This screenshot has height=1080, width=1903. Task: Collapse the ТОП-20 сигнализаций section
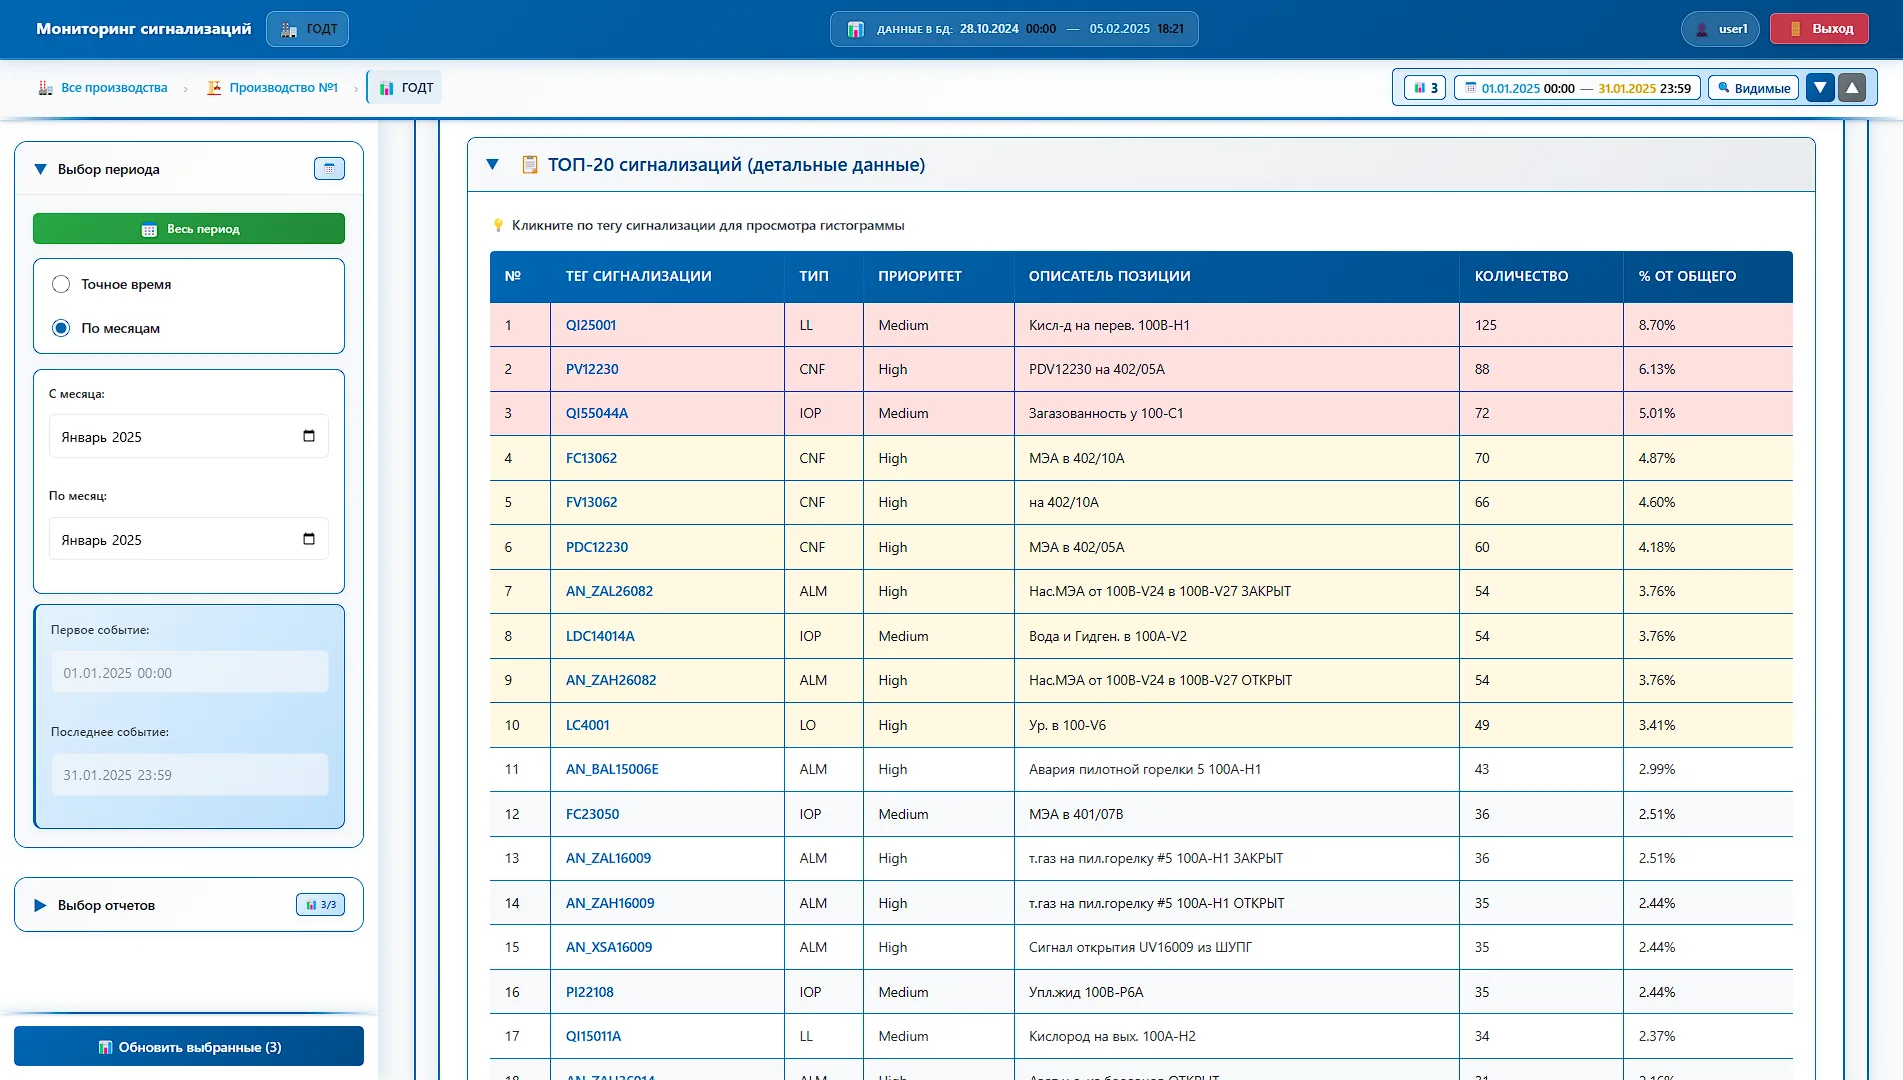[492, 164]
